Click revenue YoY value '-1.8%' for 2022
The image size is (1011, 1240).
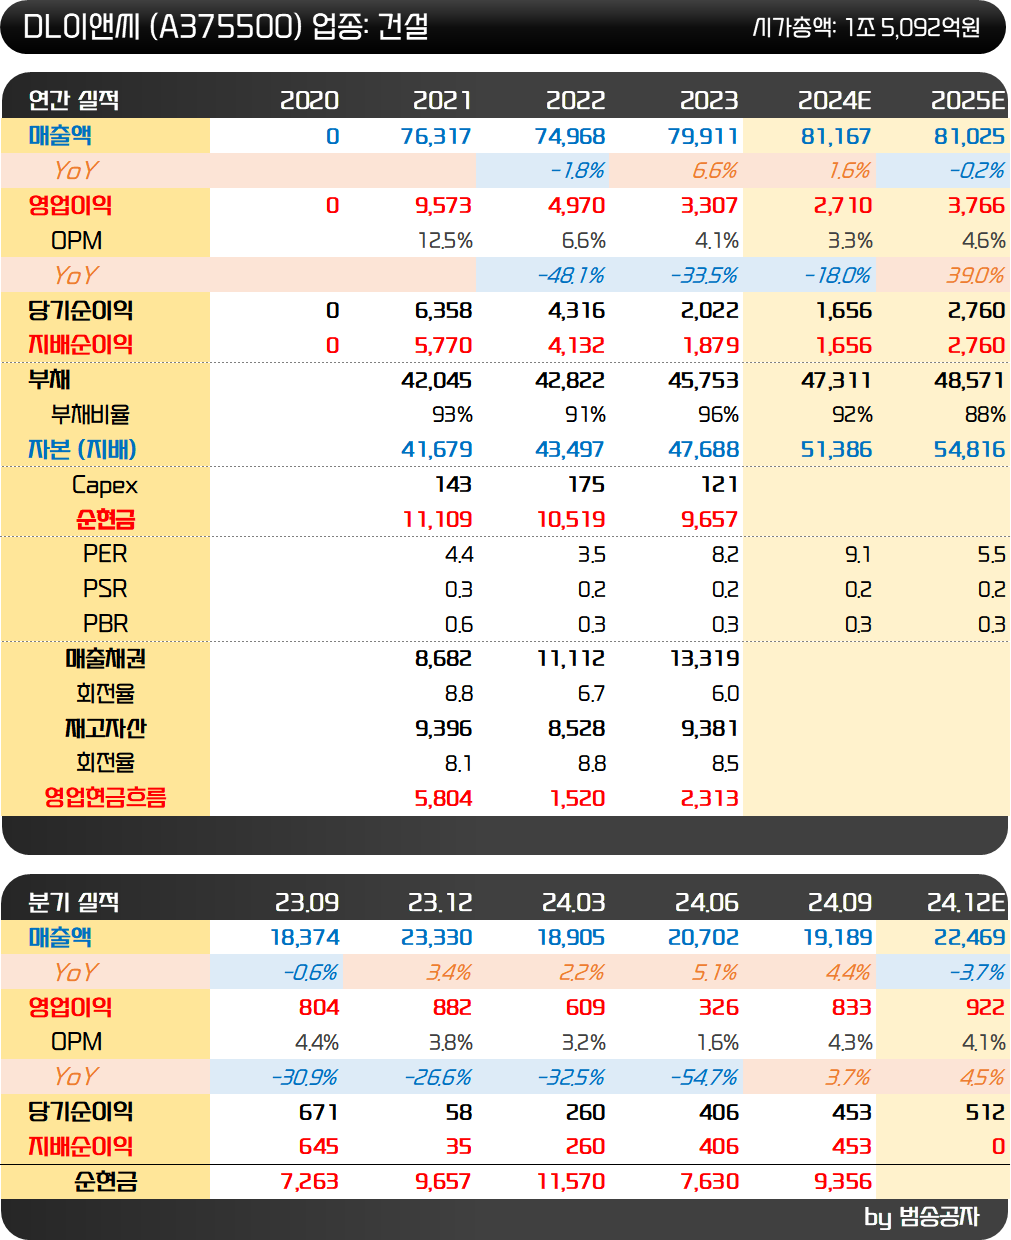click(x=577, y=171)
